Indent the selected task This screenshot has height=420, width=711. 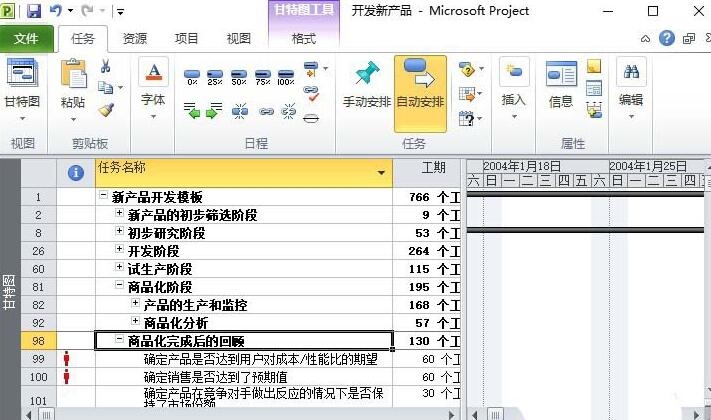click(214, 110)
